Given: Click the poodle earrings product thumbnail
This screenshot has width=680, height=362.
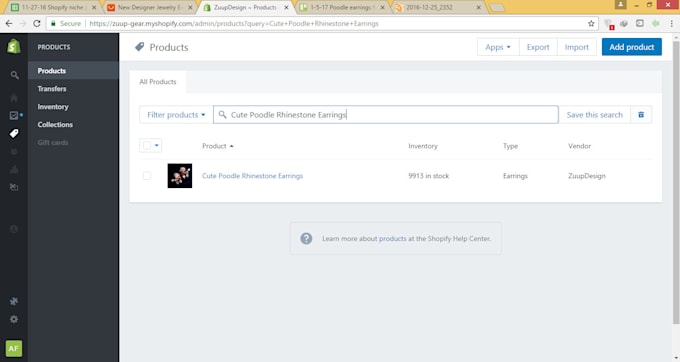Looking at the screenshot, I should click(180, 176).
